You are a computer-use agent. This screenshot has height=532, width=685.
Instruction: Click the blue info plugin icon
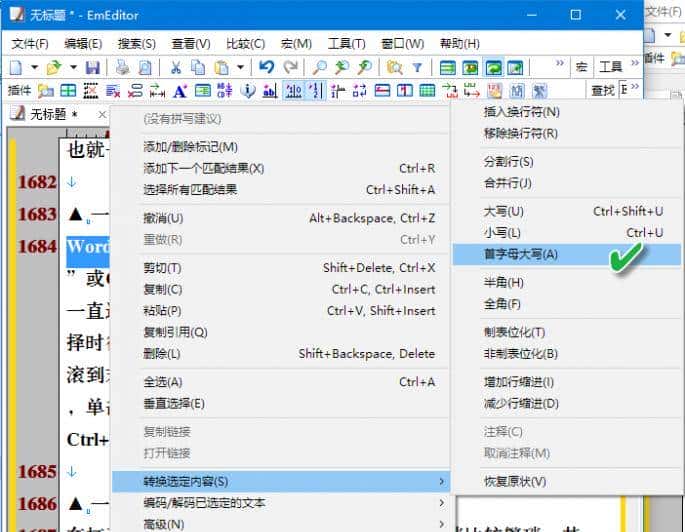pos(248,91)
